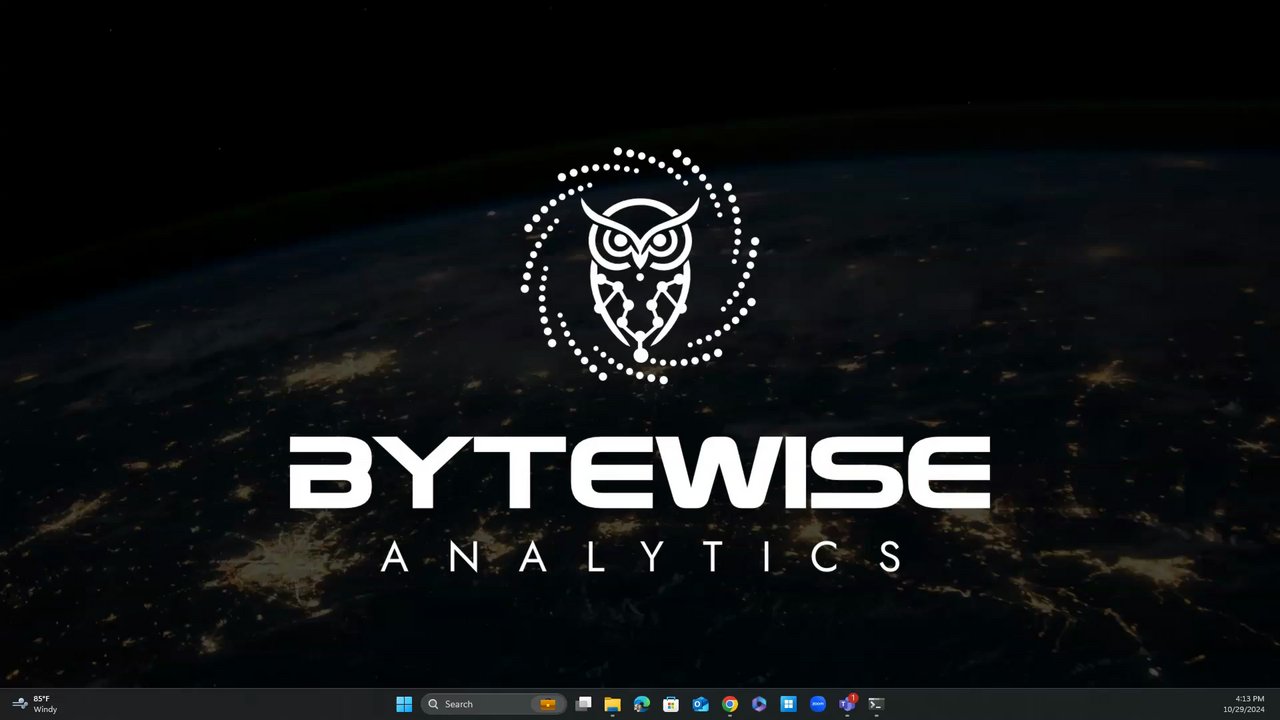This screenshot has height=720, width=1280.
Task: Launch Microsoft Edge from the taskbar
Action: coord(642,704)
